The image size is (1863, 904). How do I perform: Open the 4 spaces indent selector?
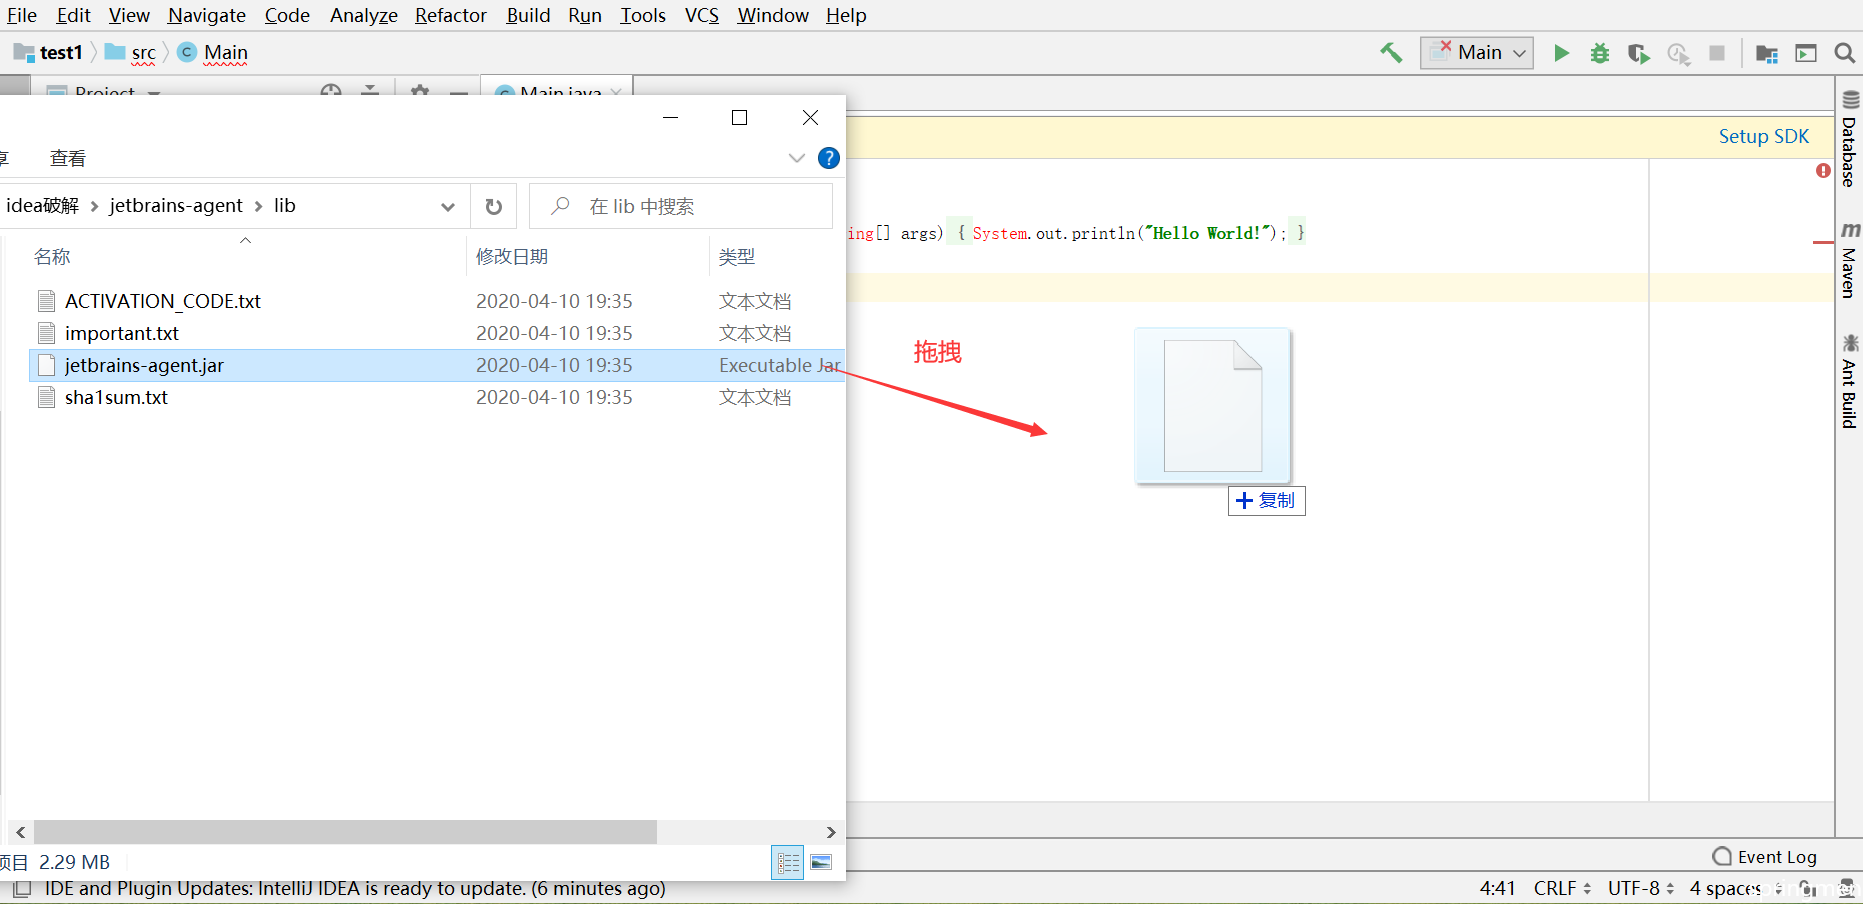coord(1735,888)
